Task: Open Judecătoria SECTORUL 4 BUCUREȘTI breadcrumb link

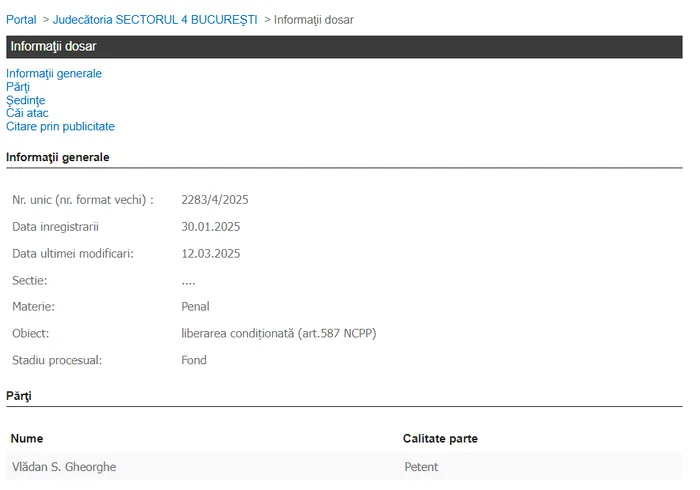Action: point(155,19)
